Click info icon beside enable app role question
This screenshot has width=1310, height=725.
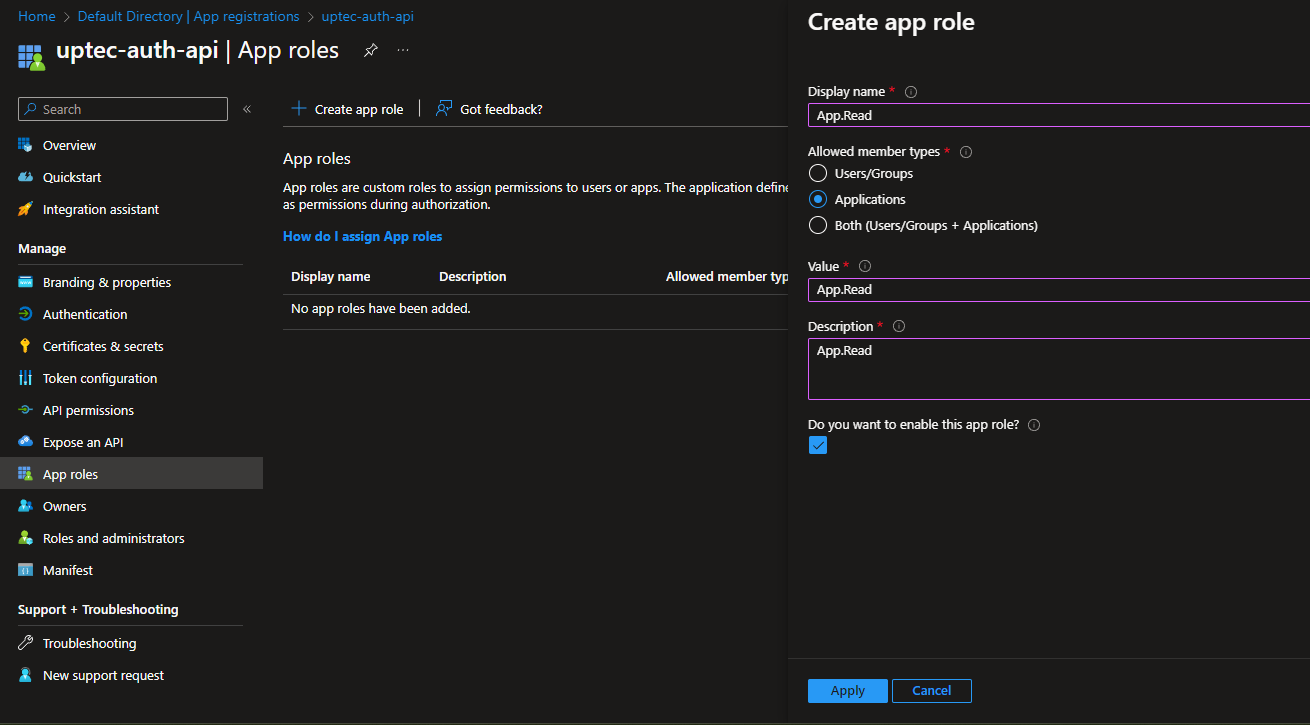pyautogui.click(x=1034, y=425)
